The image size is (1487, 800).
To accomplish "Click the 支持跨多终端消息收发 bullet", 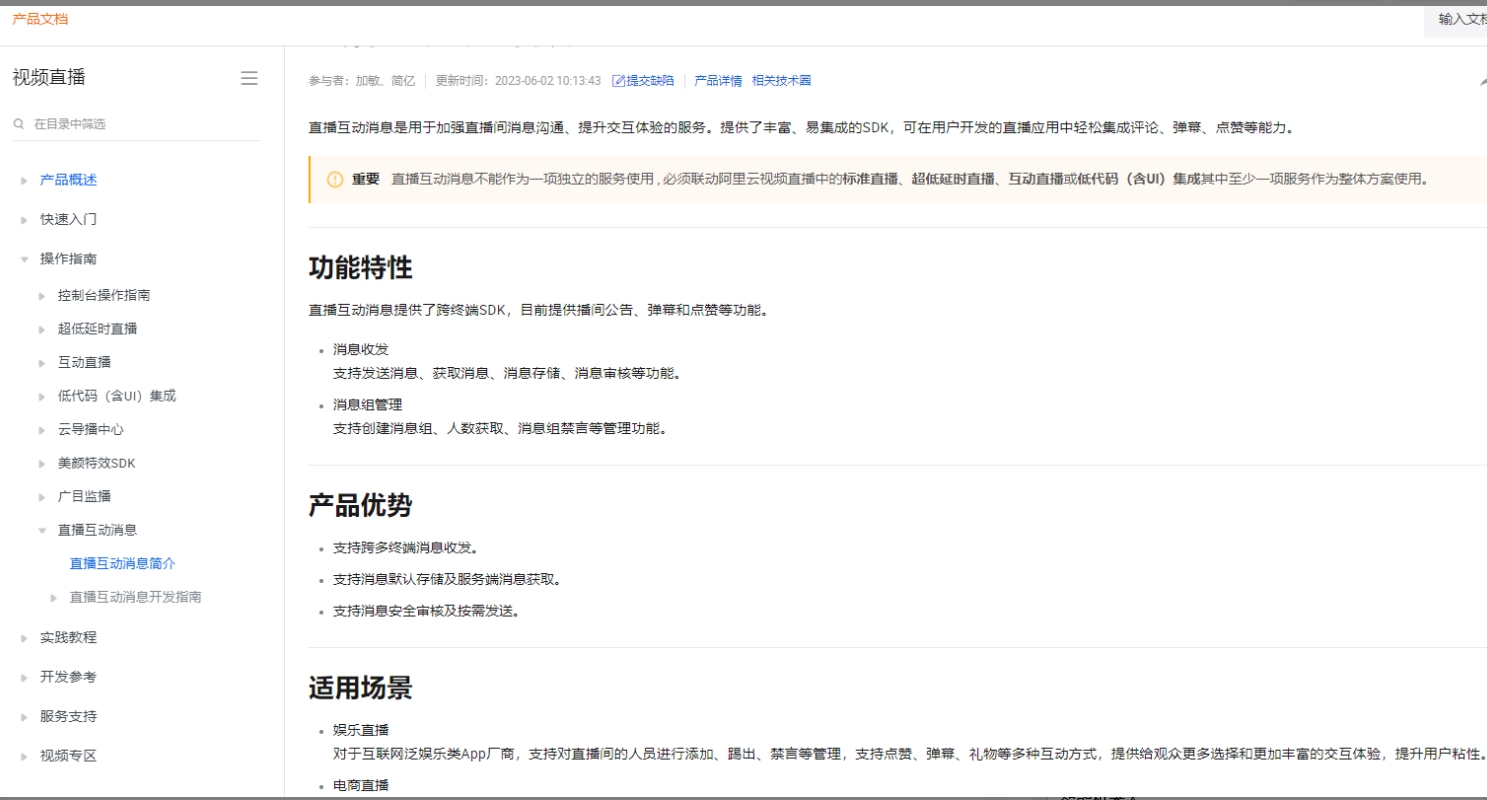I will point(405,548).
